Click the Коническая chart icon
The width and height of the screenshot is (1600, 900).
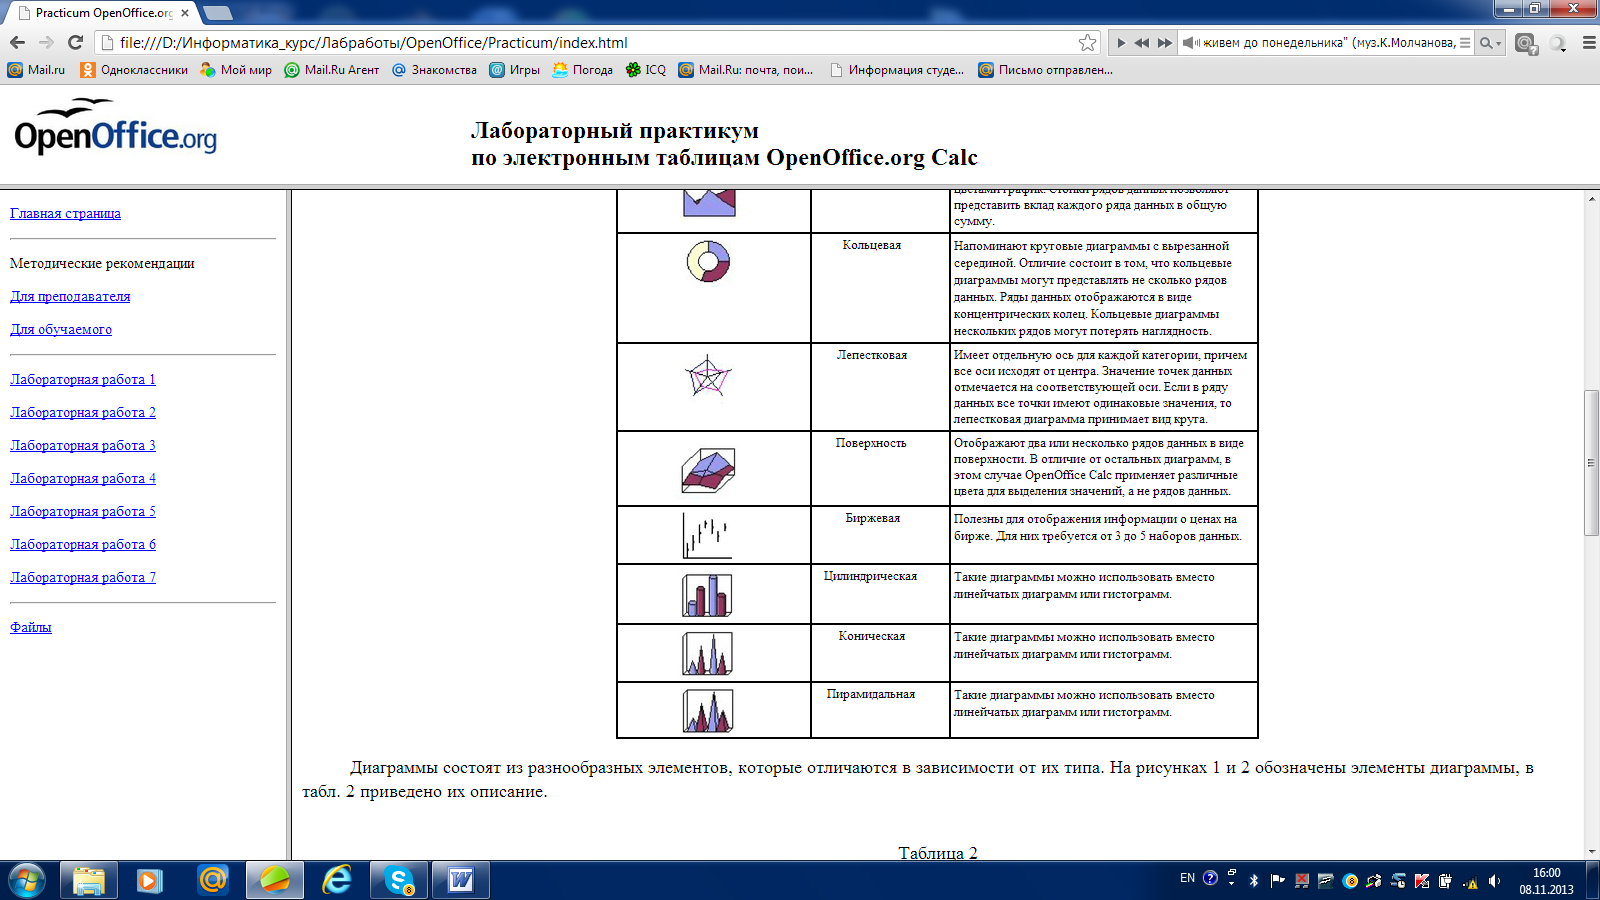click(707, 654)
